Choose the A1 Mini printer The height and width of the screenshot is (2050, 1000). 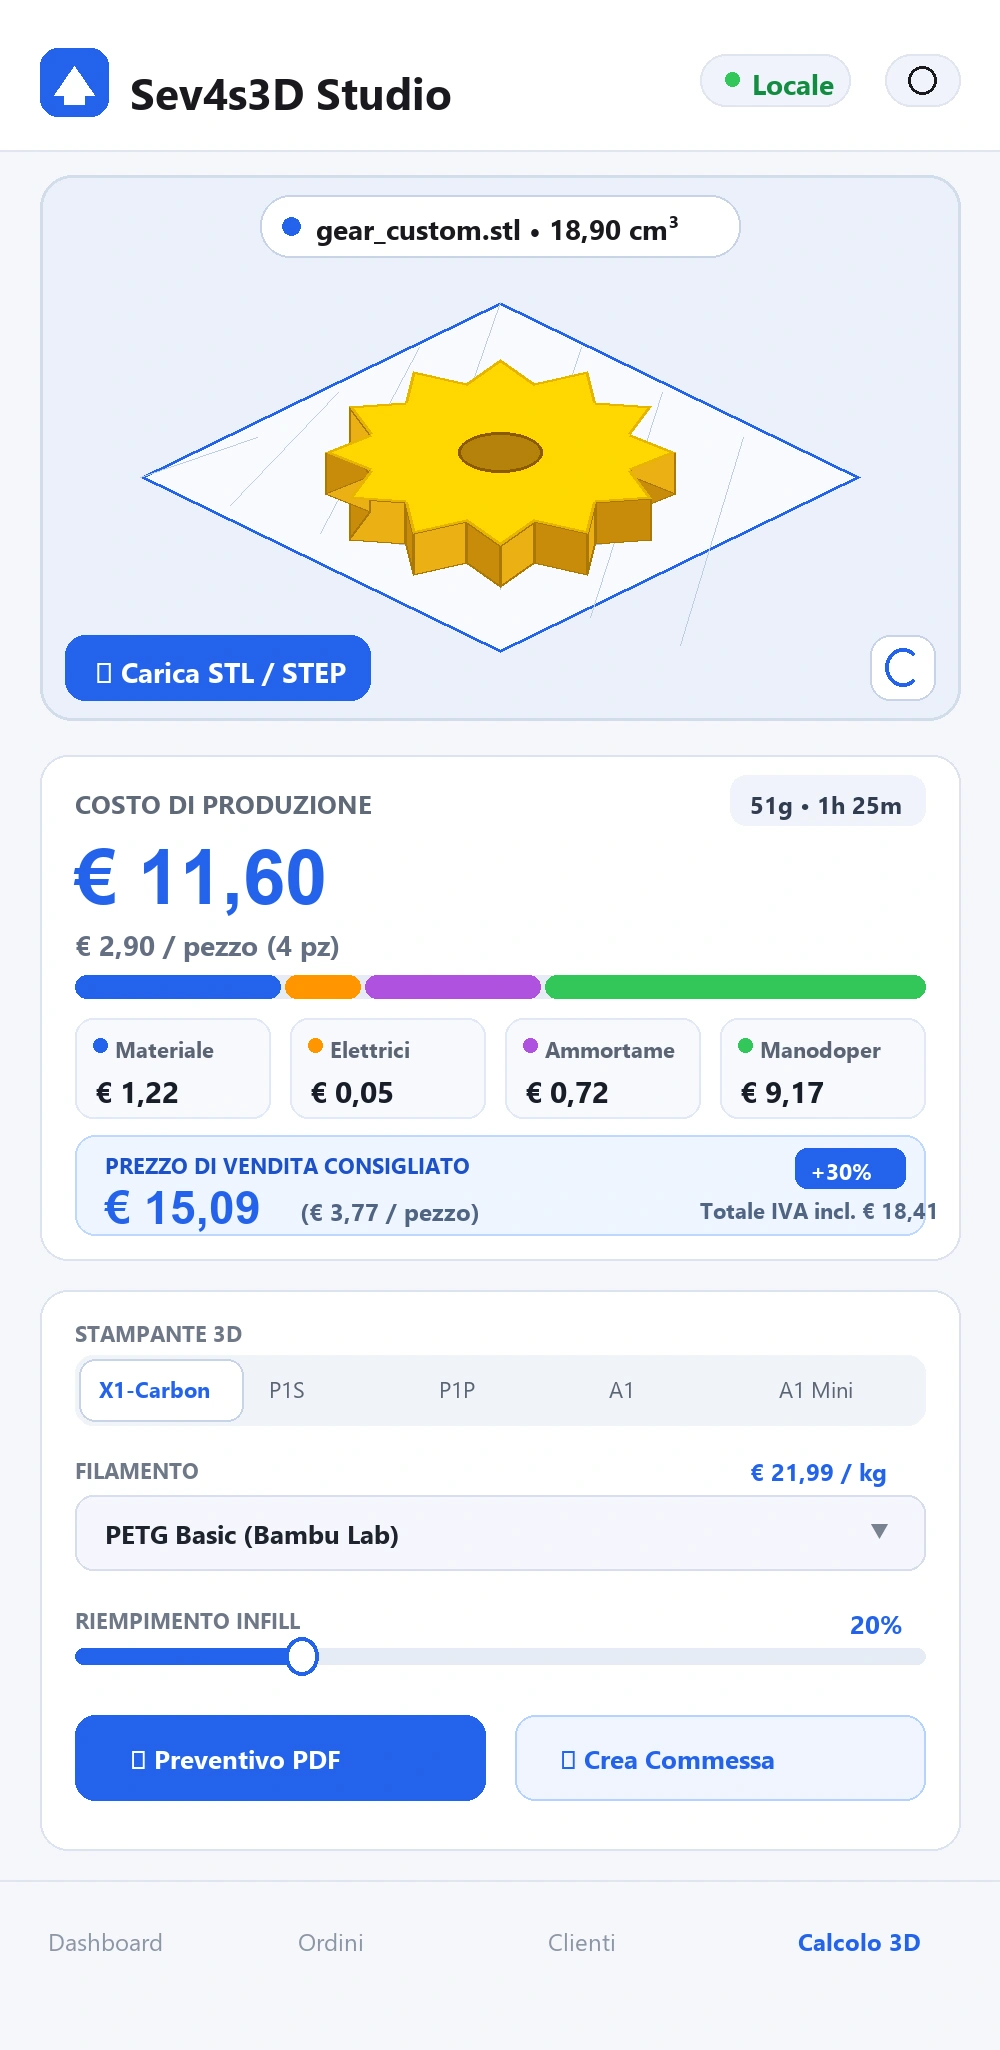click(816, 1390)
